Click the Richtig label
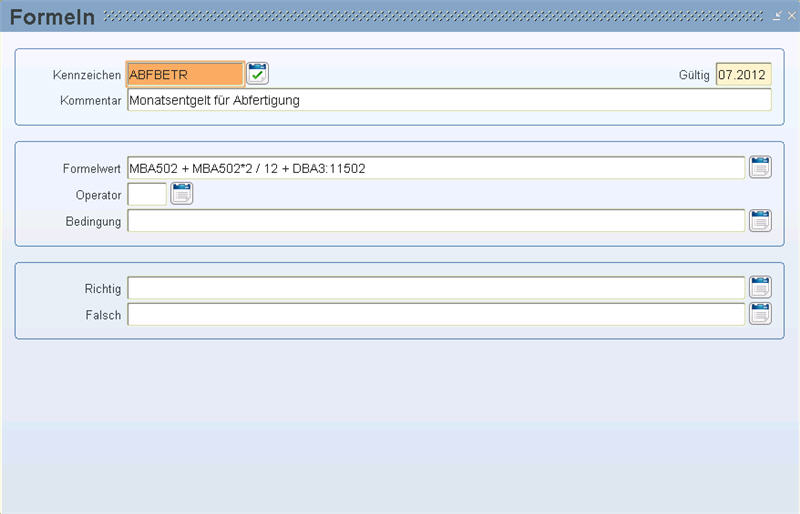800x514 pixels. (103, 289)
